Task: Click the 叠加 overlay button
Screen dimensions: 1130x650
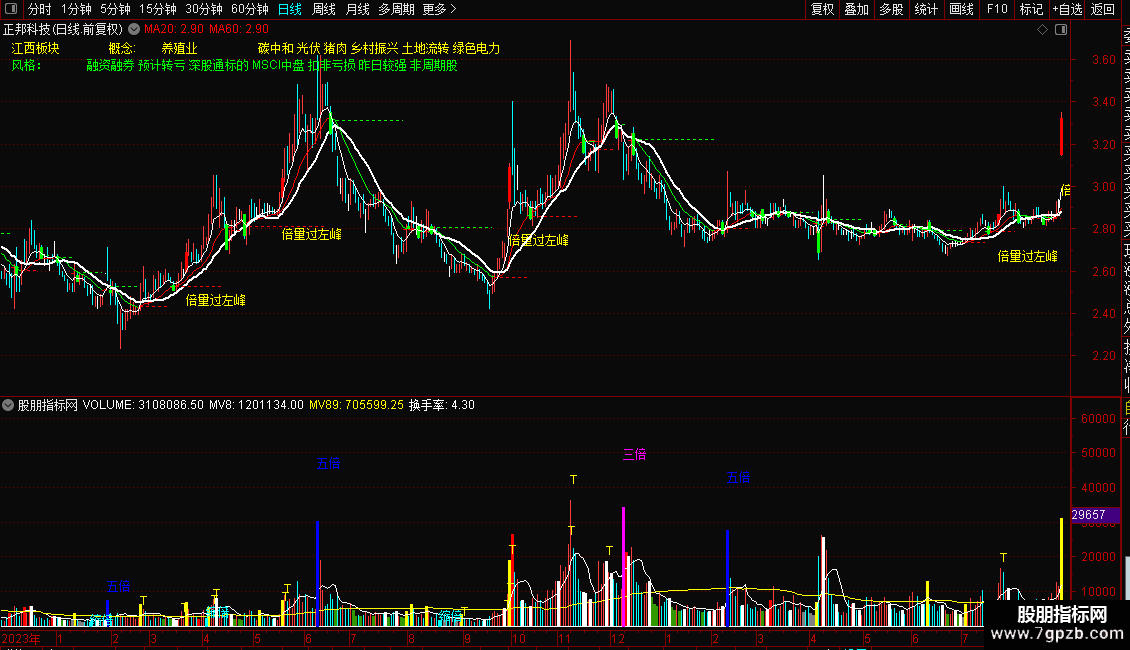Action: (856, 9)
